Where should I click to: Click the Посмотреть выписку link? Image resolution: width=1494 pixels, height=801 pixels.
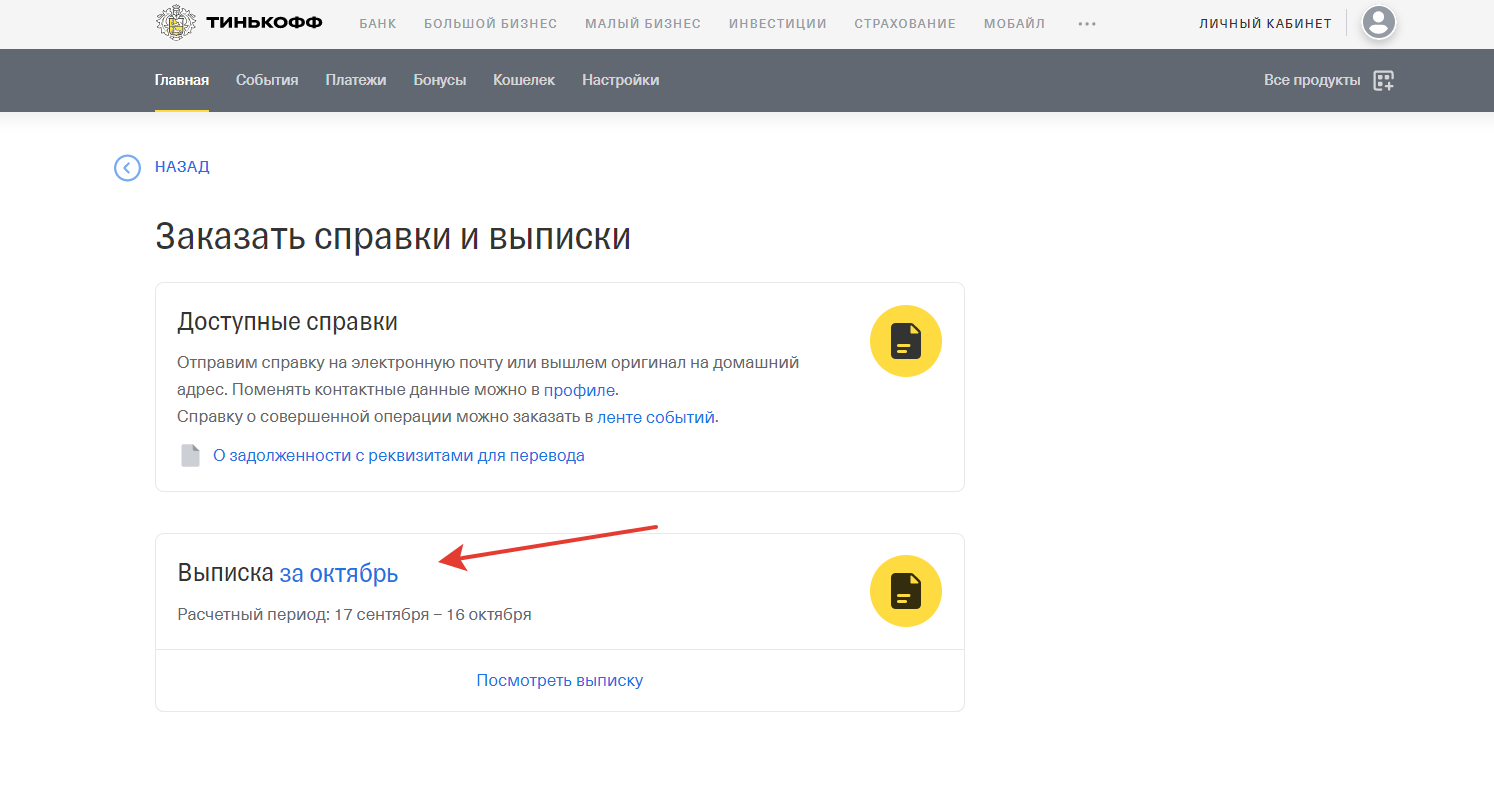[x=559, y=681]
